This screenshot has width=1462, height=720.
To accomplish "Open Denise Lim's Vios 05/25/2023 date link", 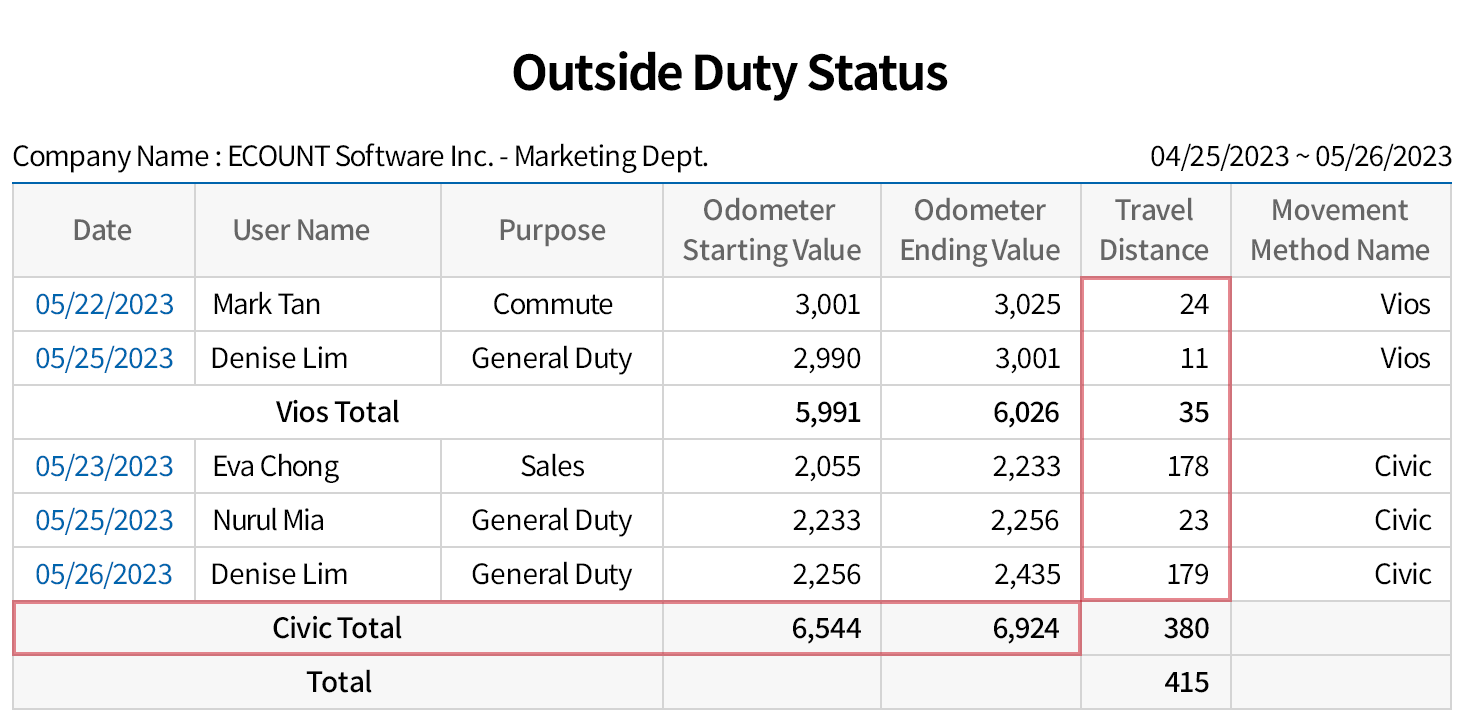I will [104, 358].
